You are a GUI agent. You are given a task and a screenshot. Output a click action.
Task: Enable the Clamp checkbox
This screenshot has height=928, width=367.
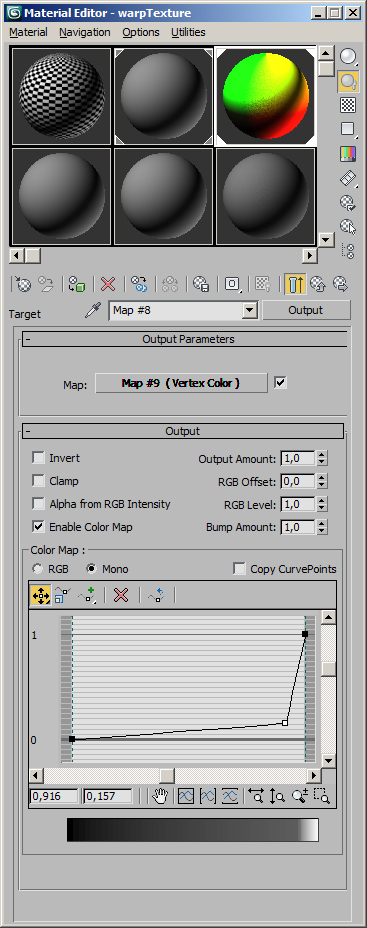click(x=38, y=481)
